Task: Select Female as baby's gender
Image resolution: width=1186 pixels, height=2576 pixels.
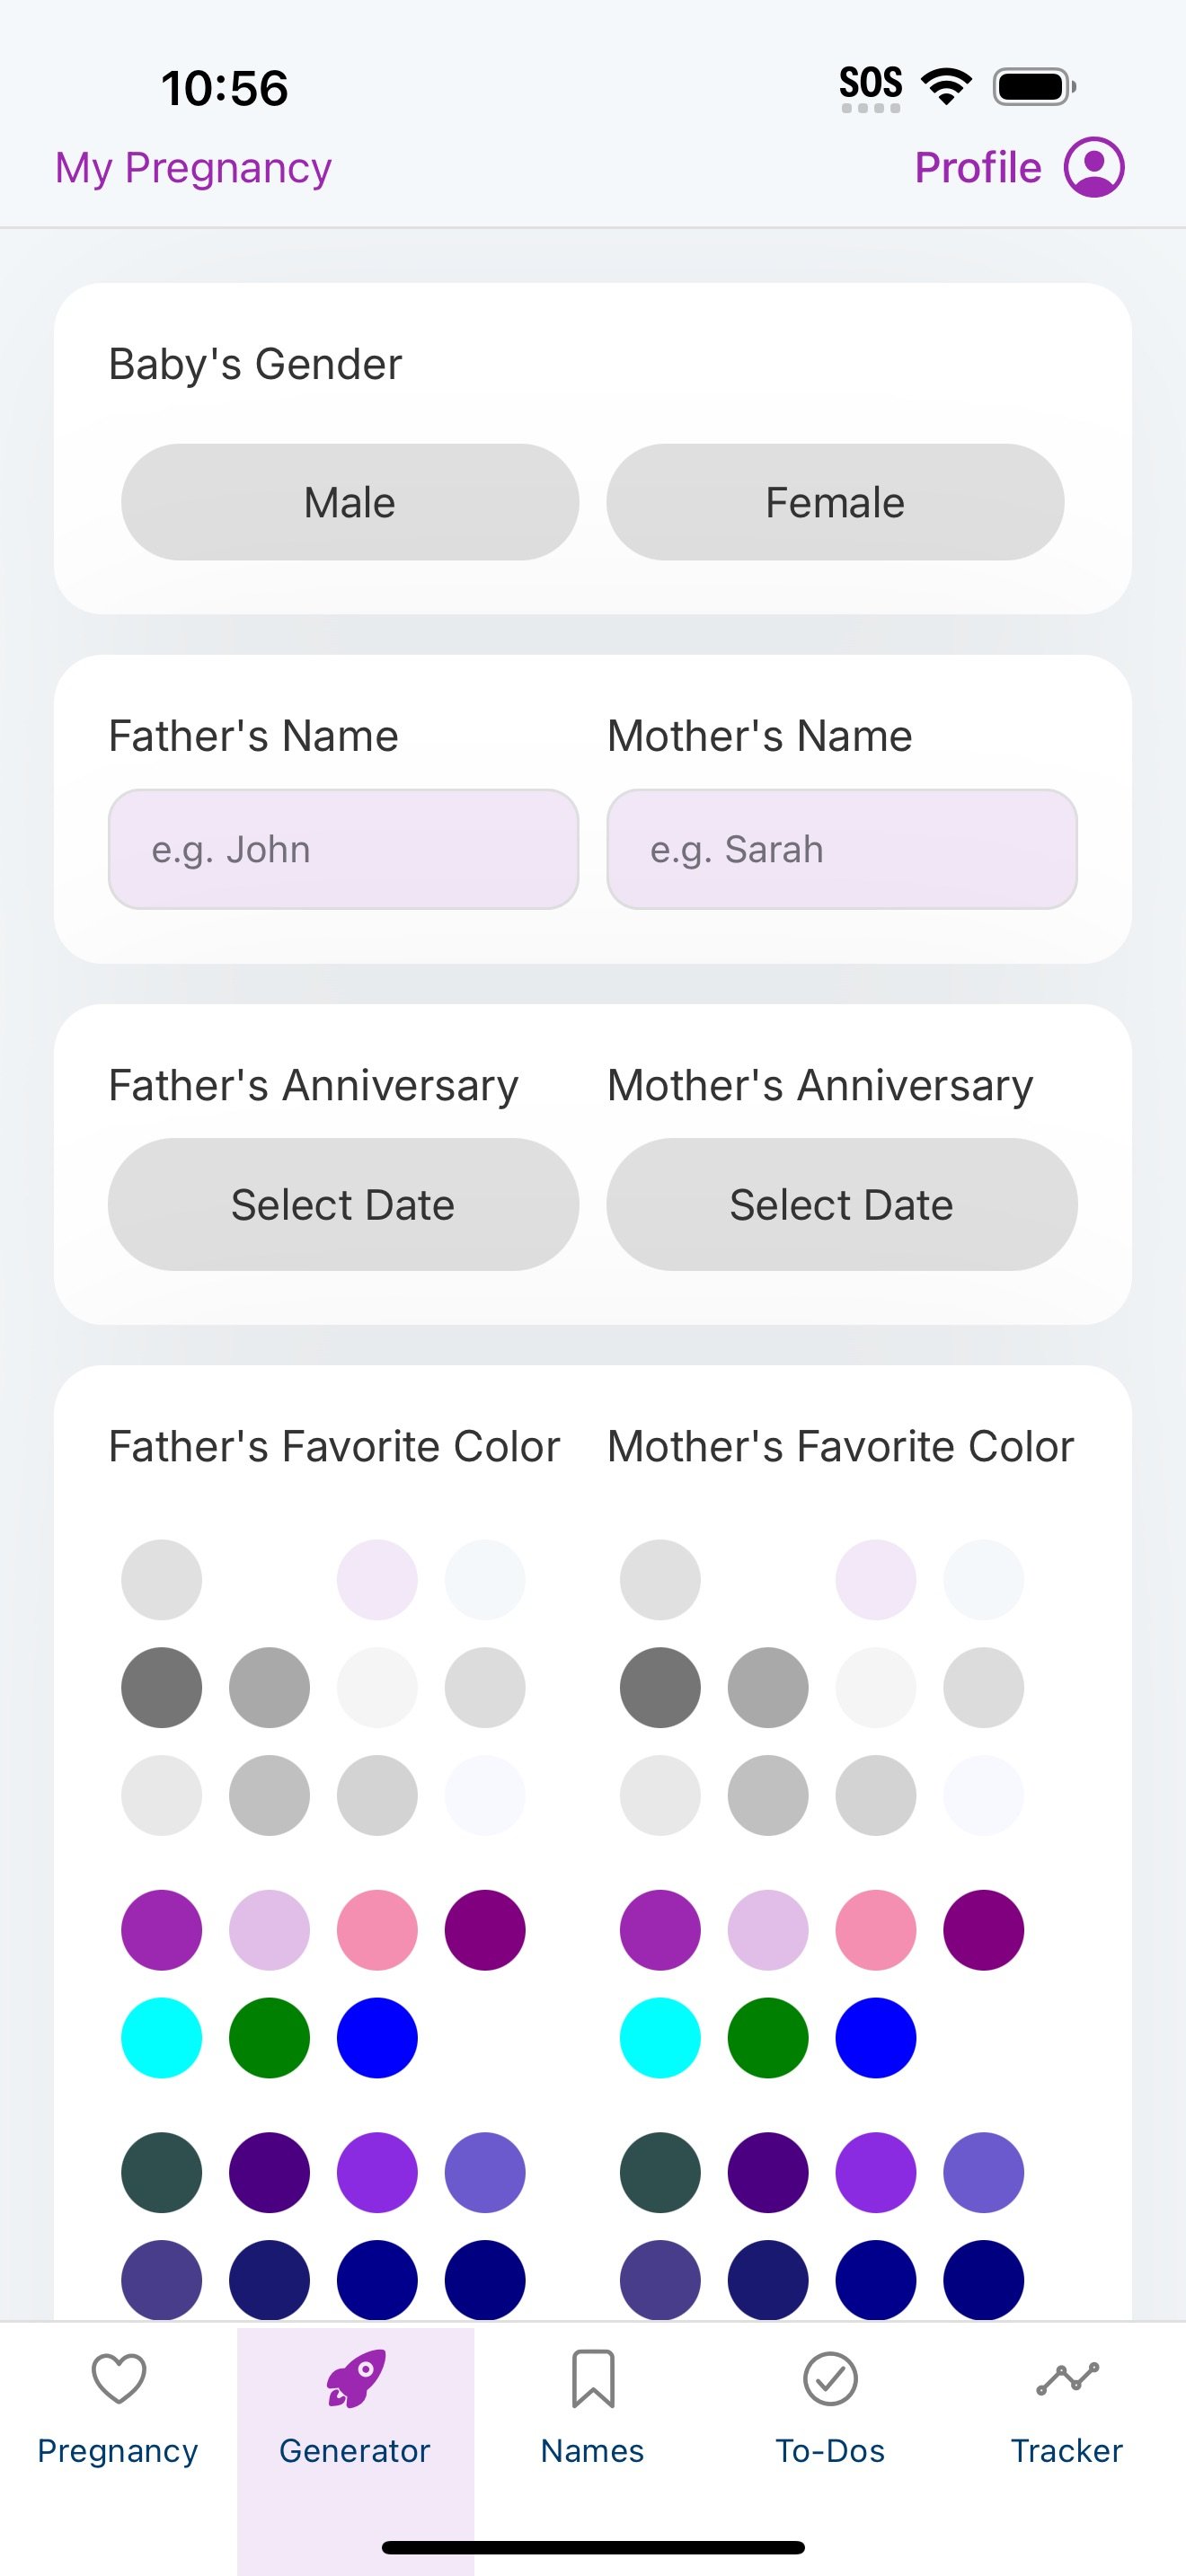Action: click(x=835, y=502)
